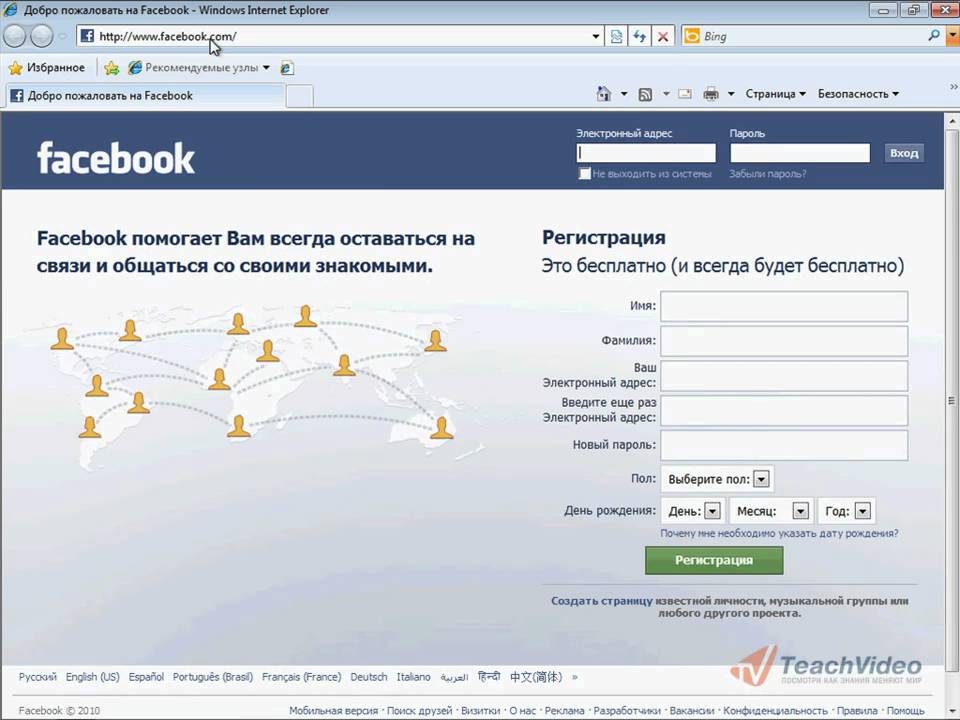Viewport: 960px width, 720px height.
Task: Open the feeds dropdown next to RSS icon
Action: [x=666, y=94]
